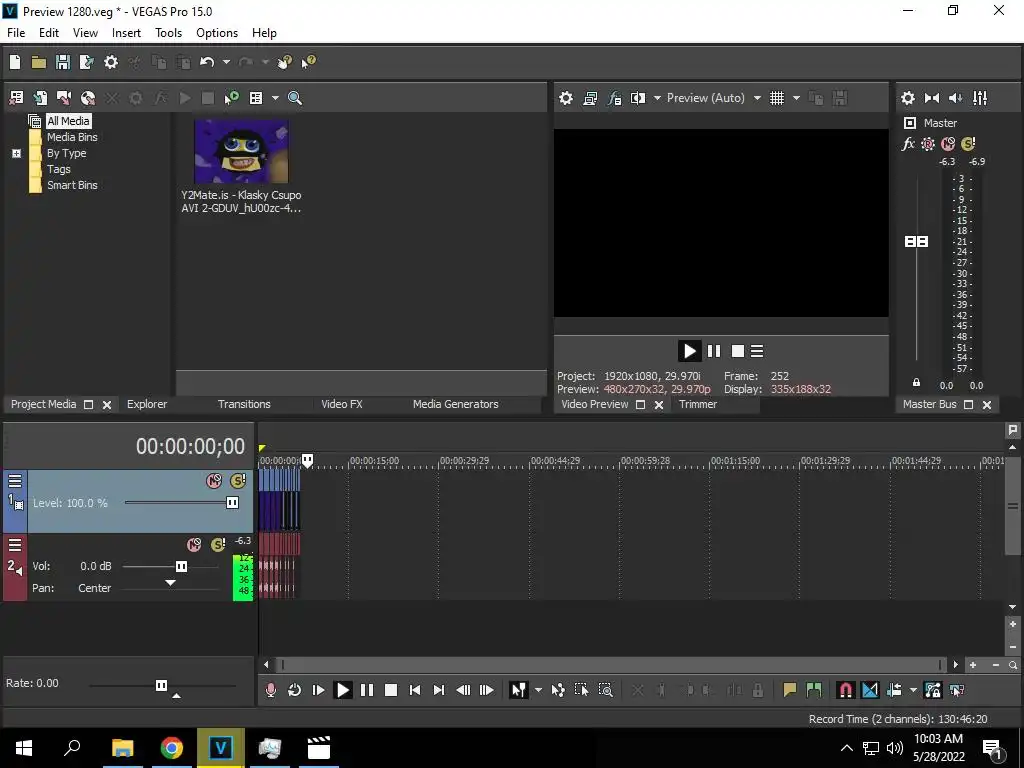Click the Import Media icon
The width and height of the screenshot is (1024, 768).
click(40, 98)
